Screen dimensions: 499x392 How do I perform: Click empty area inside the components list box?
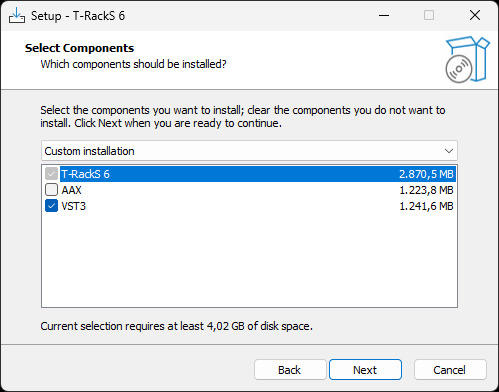click(249, 260)
